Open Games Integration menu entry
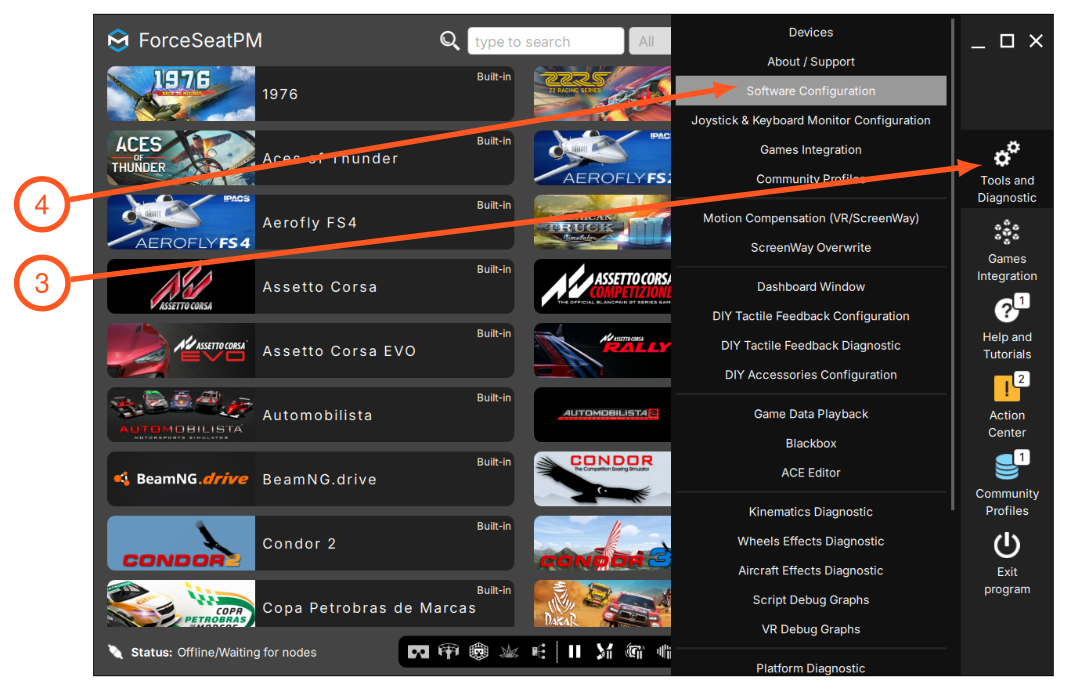Screen dimensions: 1068x691 811,149
